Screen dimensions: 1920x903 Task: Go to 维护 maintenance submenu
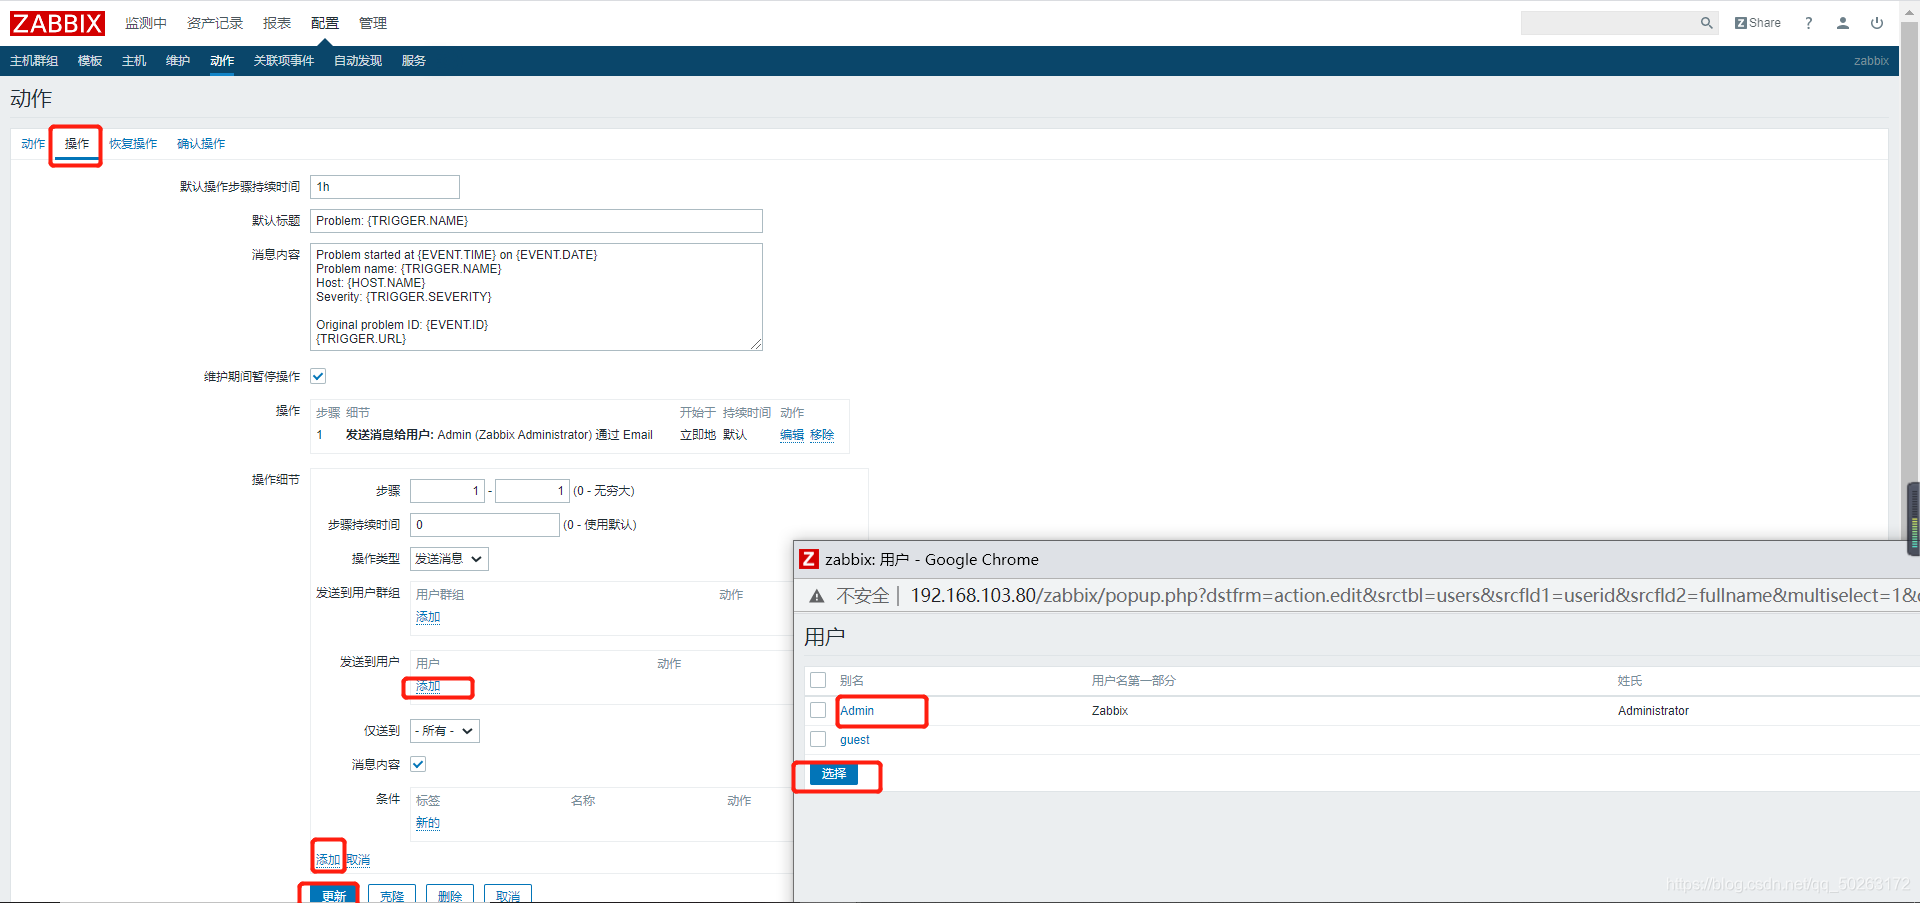coord(178,61)
